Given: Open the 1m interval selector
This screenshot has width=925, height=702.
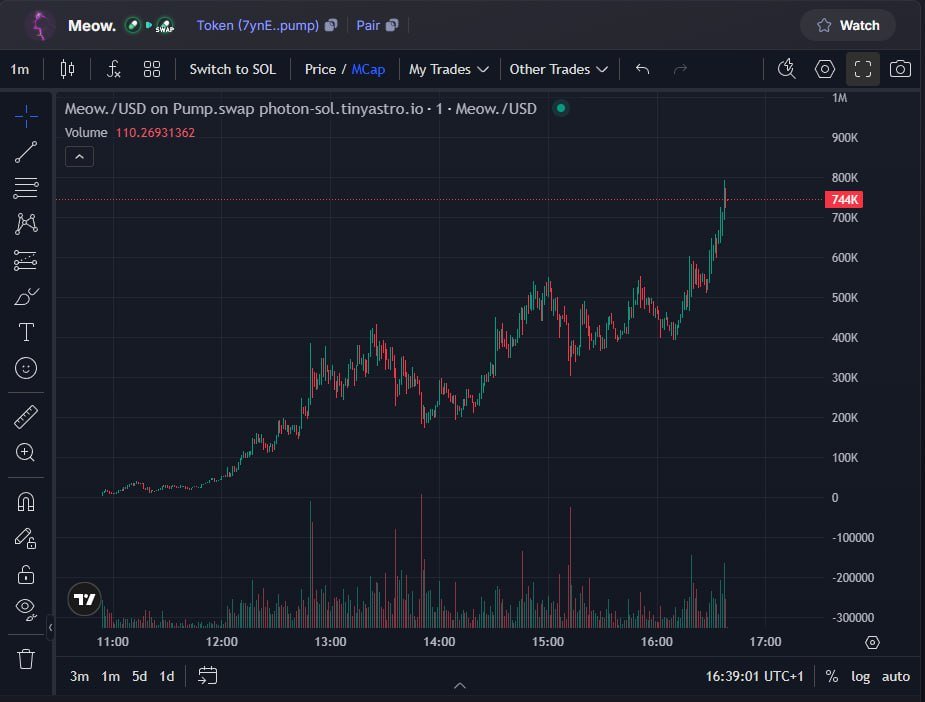Looking at the screenshot, I should pos(19,69).
